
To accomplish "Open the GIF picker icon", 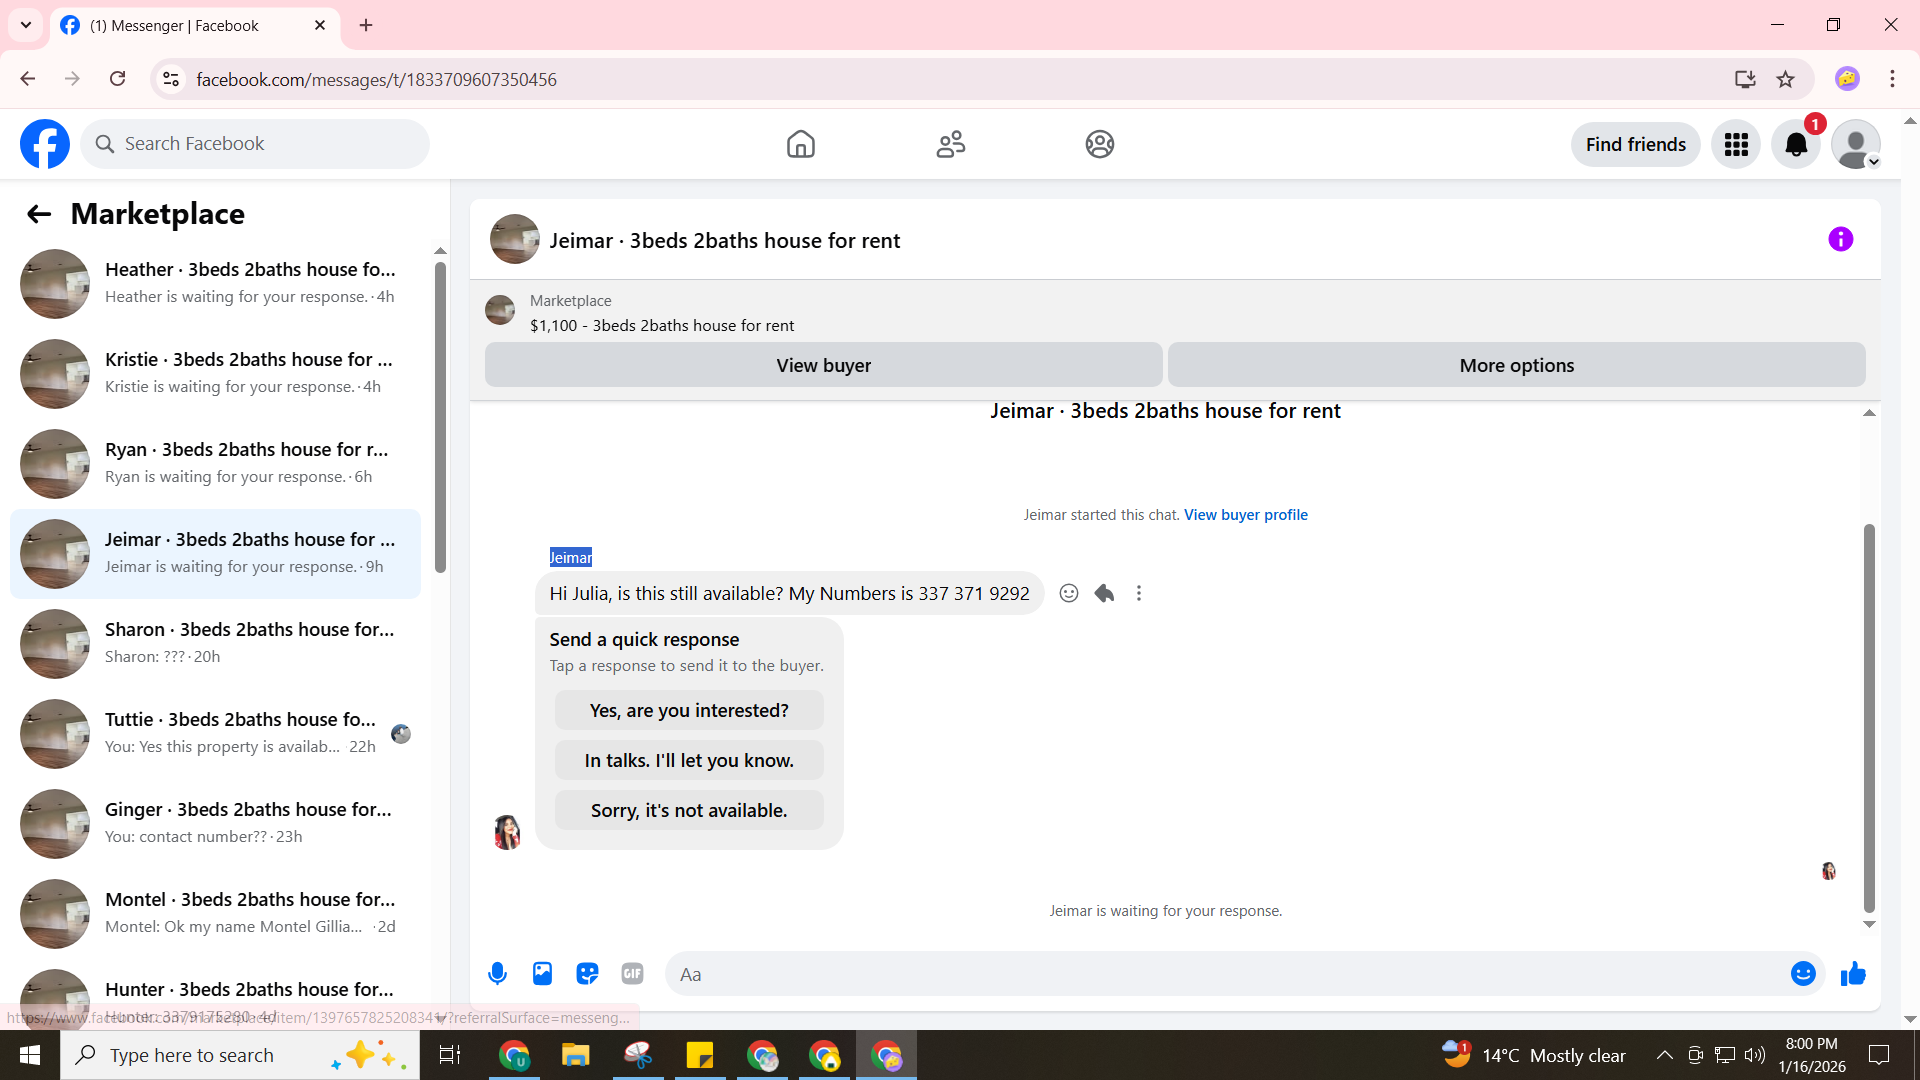I will 632,974.
